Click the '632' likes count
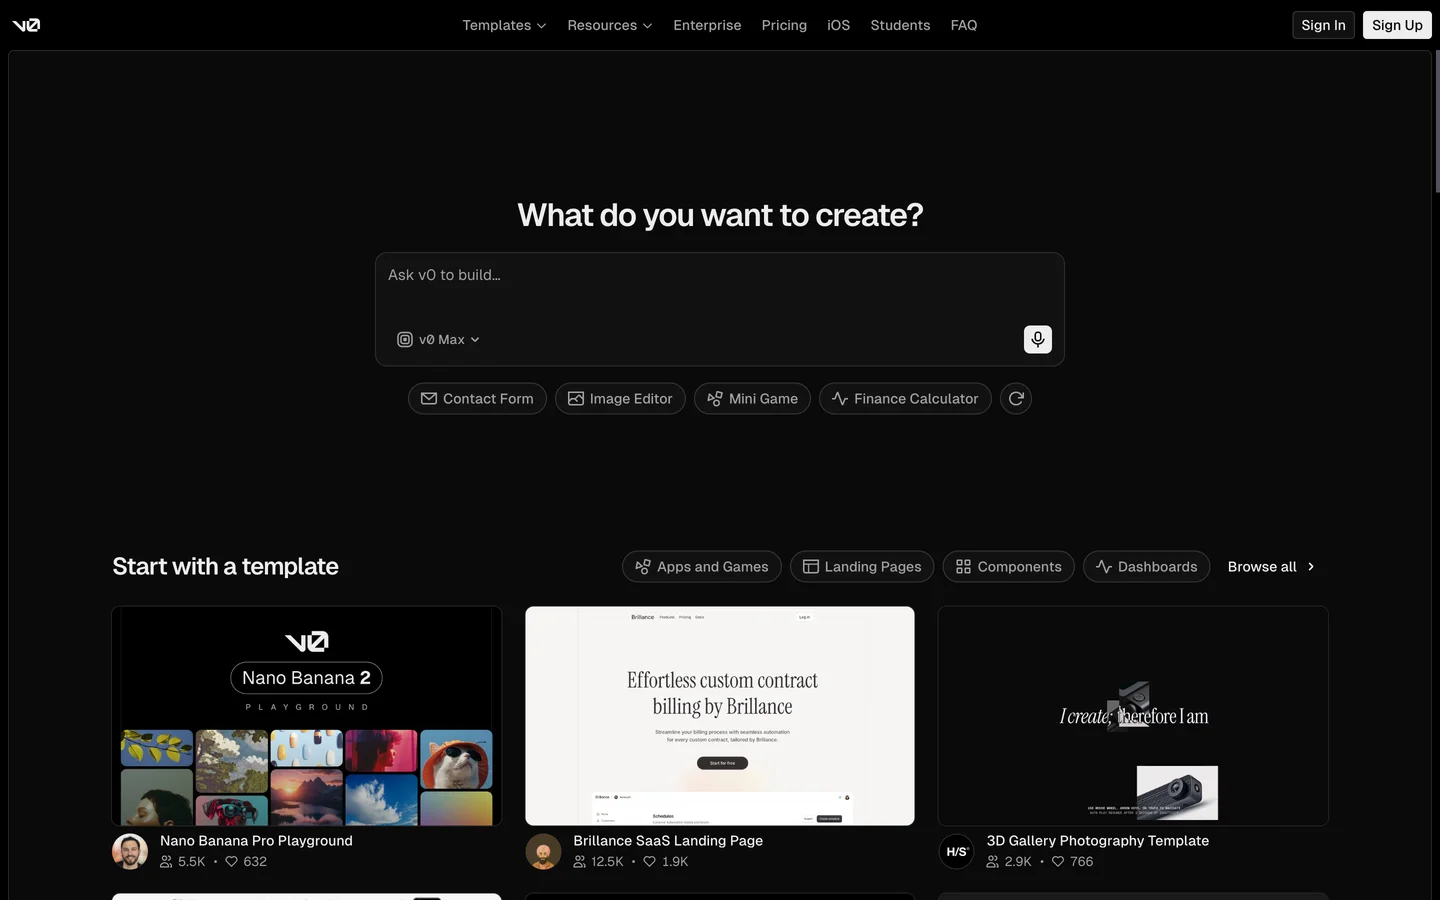 click(x=255, y=862)
